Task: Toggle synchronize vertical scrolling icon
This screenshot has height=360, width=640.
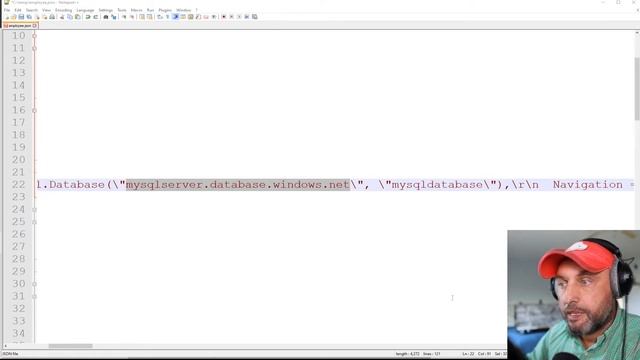Action: (142, 17)
